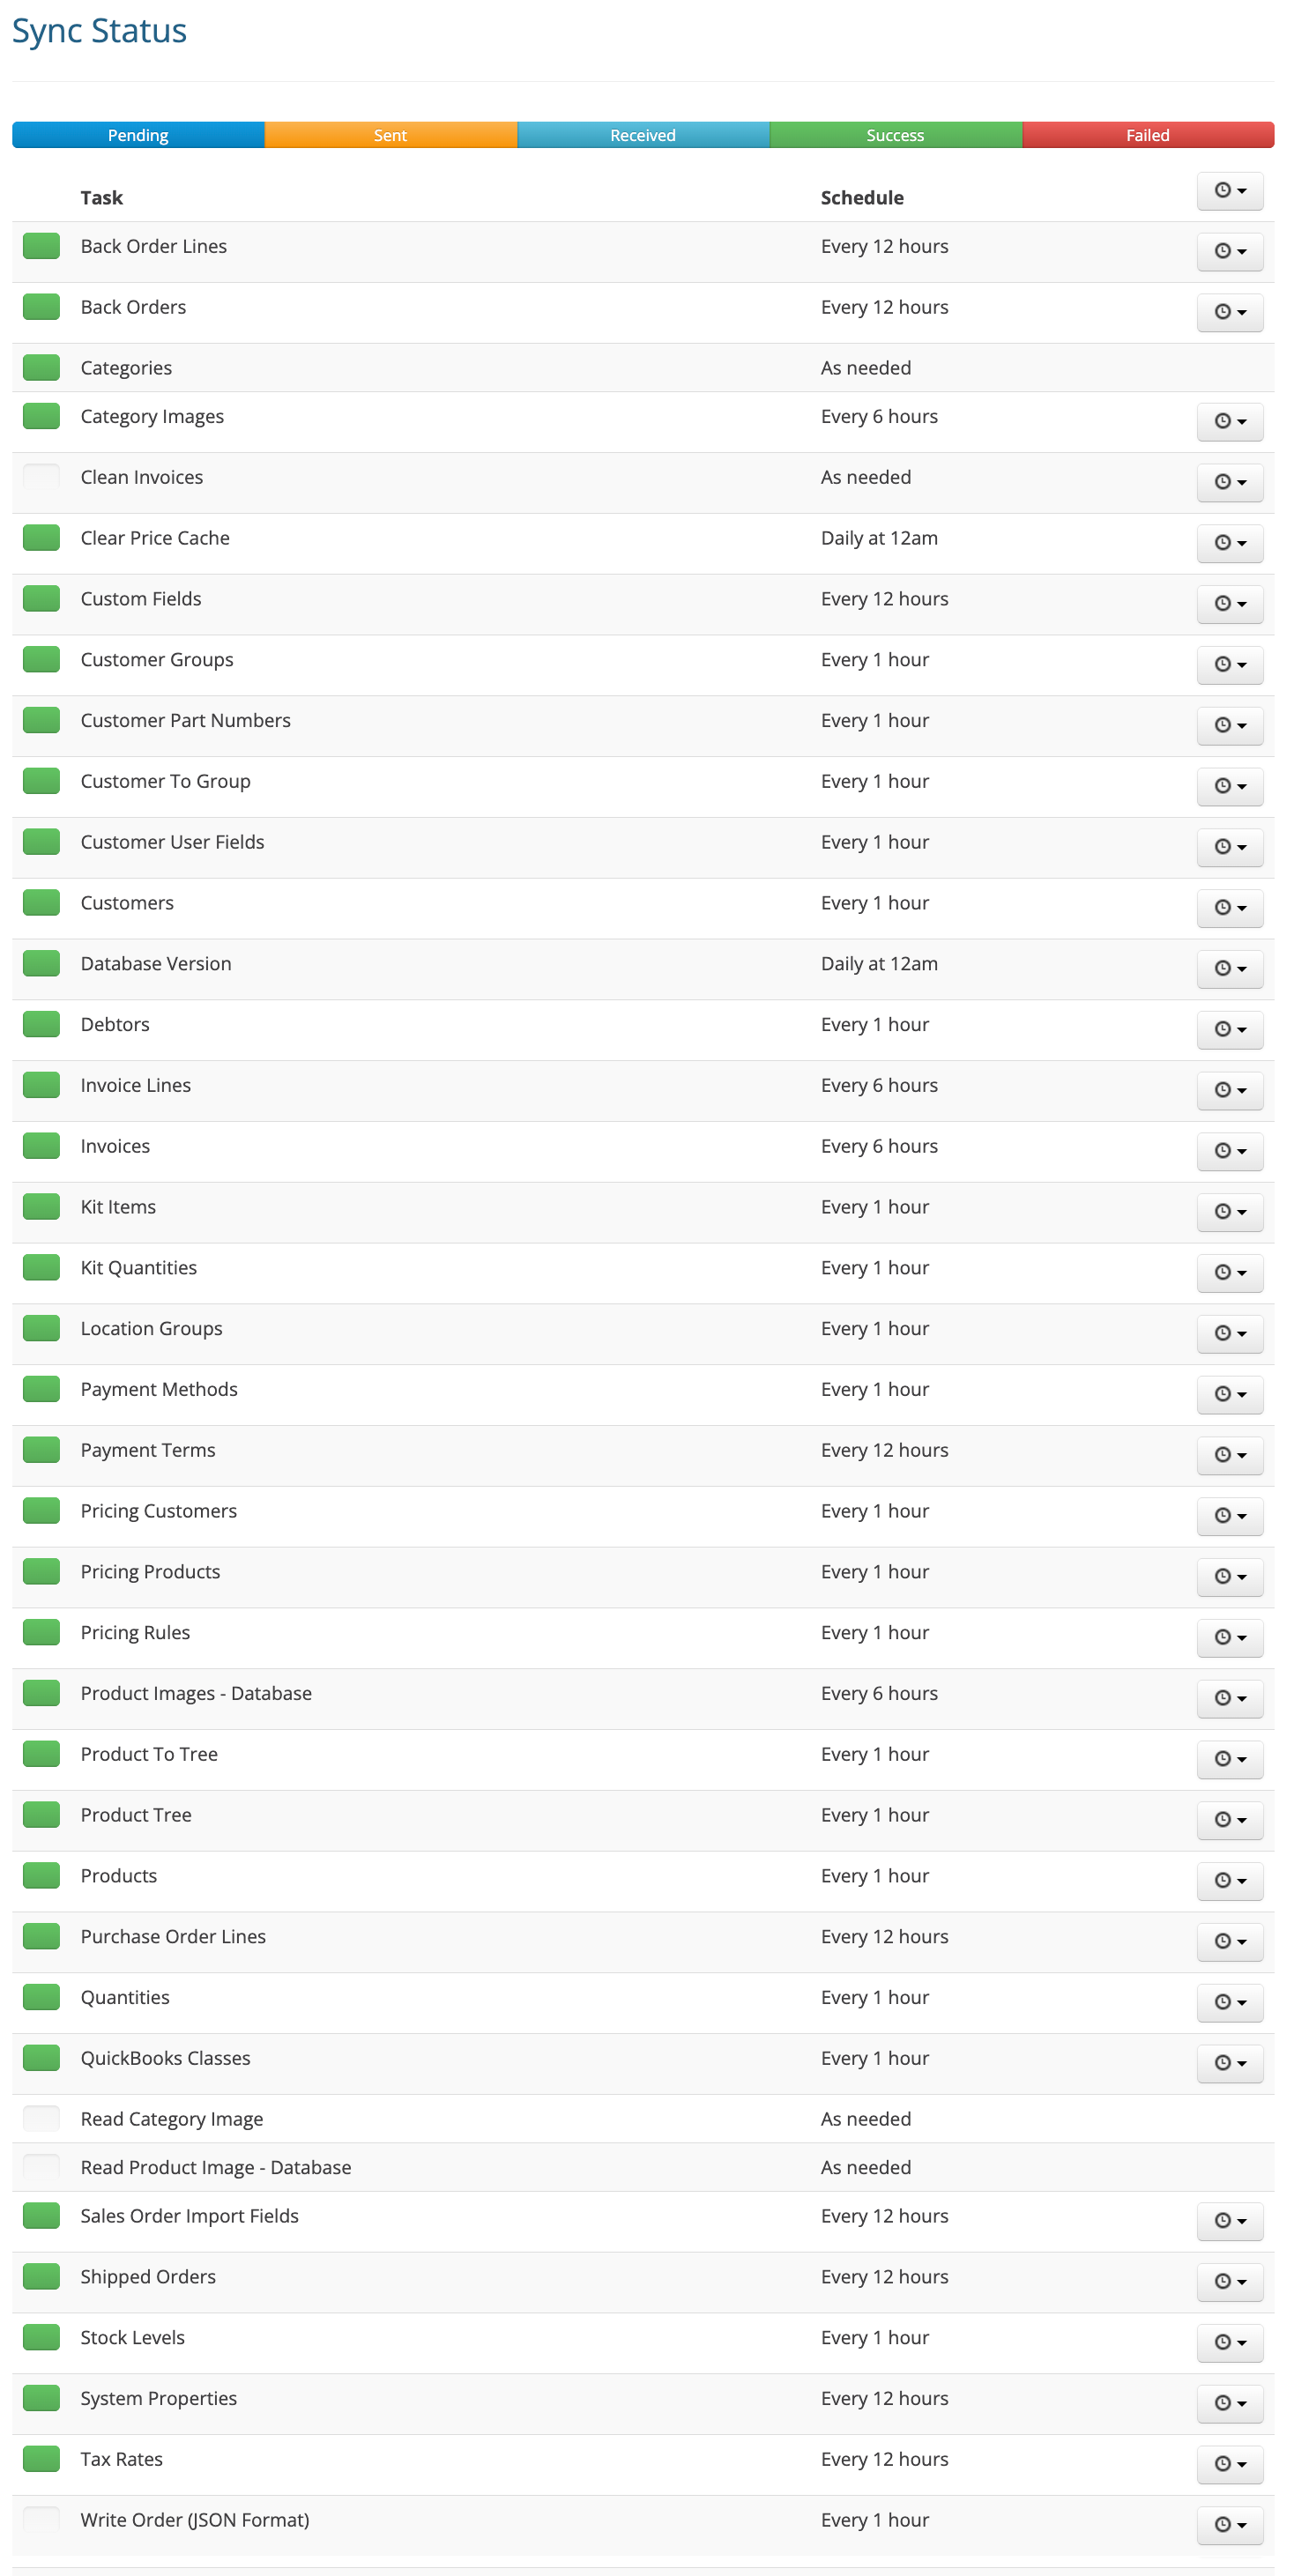Click the clock icon in the Schedule header row
1294x2576 pixels.
point(1229,191)
